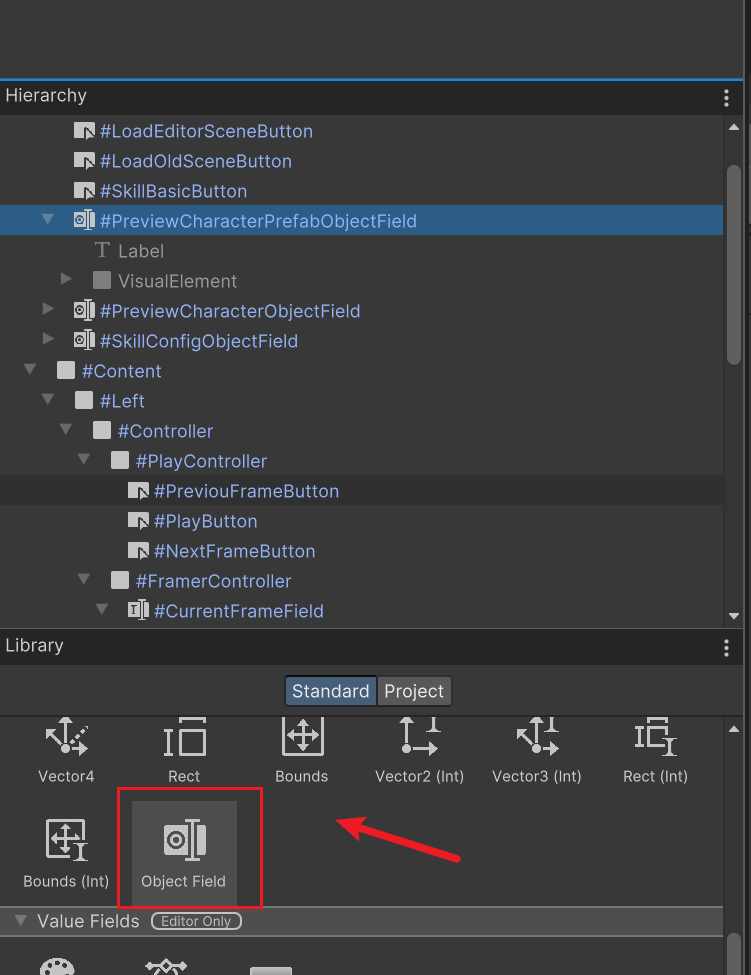Select the Object Field library control

[184, 853]
